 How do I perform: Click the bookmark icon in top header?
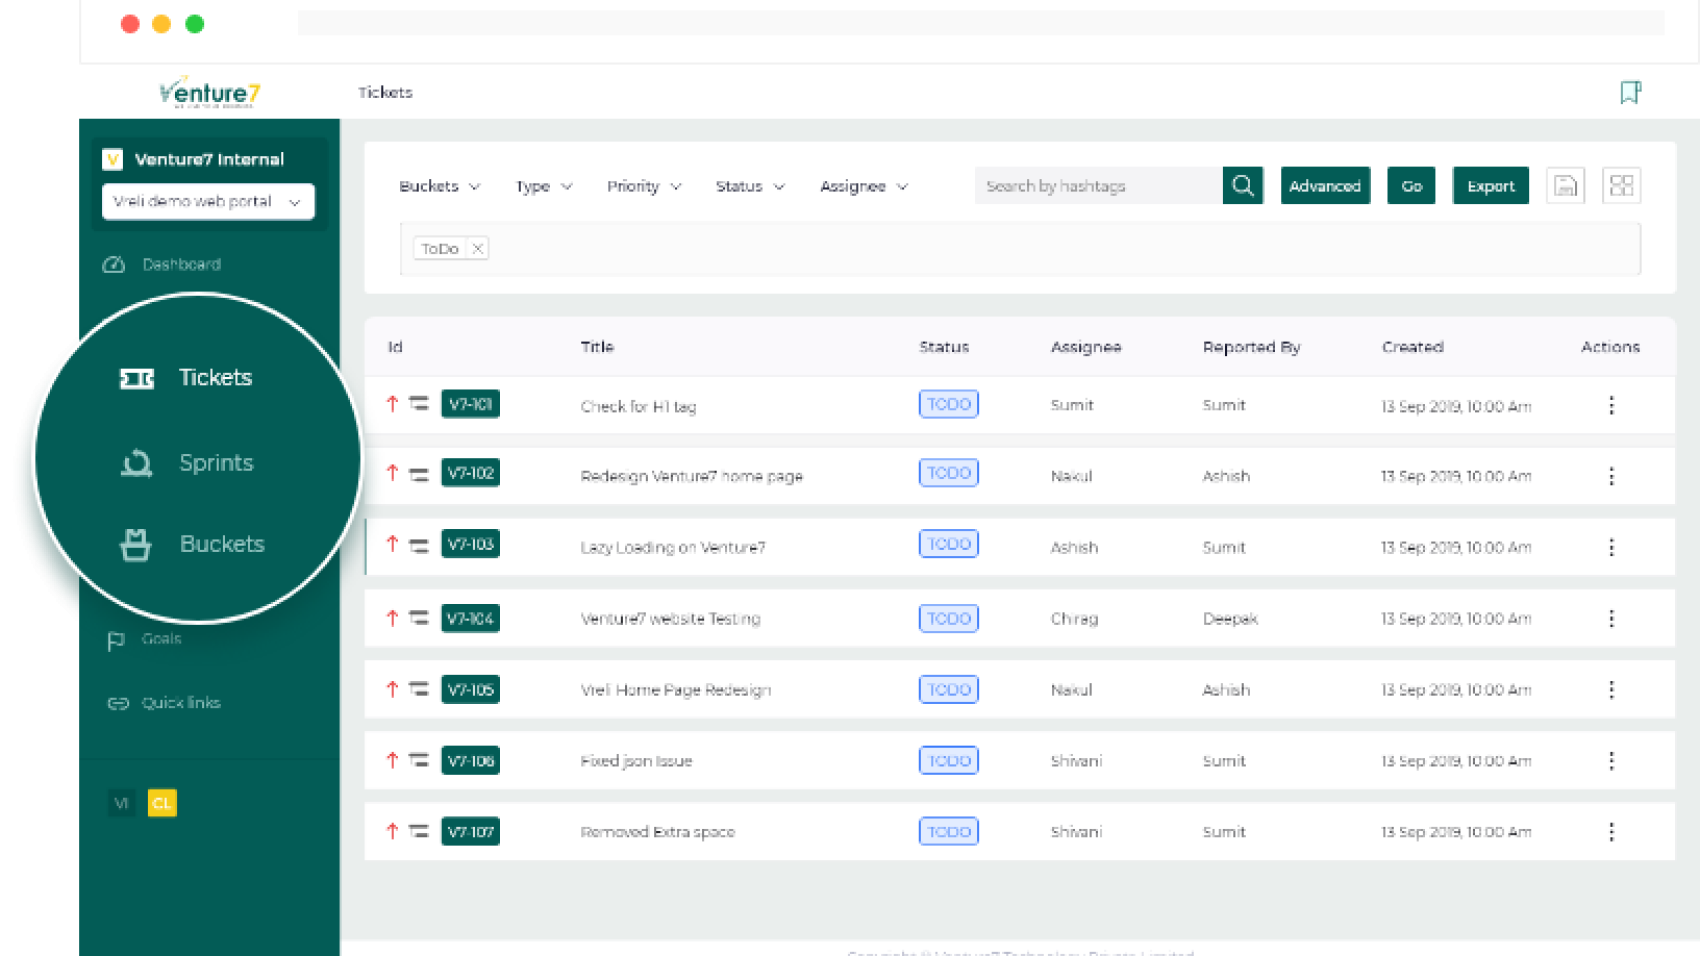tap(1630, 92)
